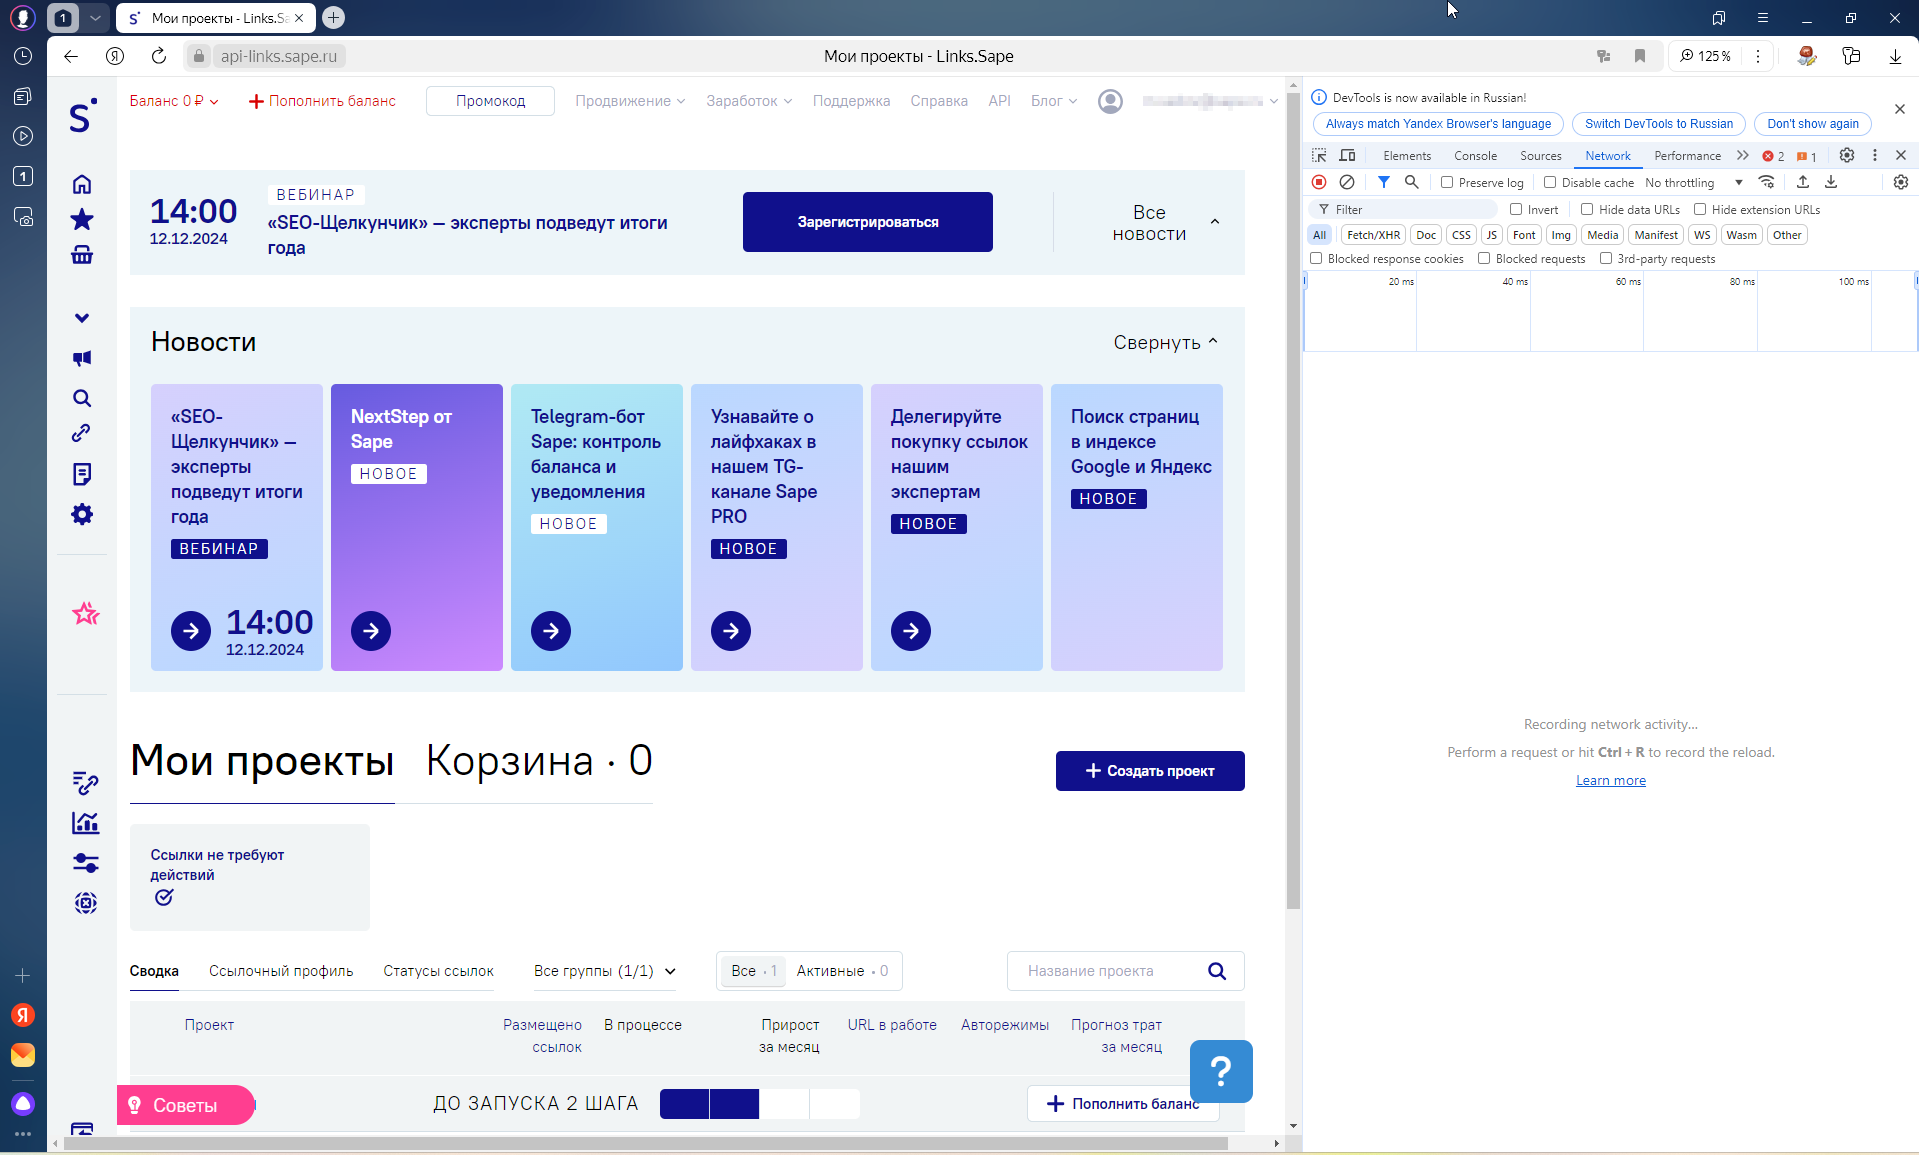Check Hide data URLs checkbox
1919x1155 pixels.
1587,209
